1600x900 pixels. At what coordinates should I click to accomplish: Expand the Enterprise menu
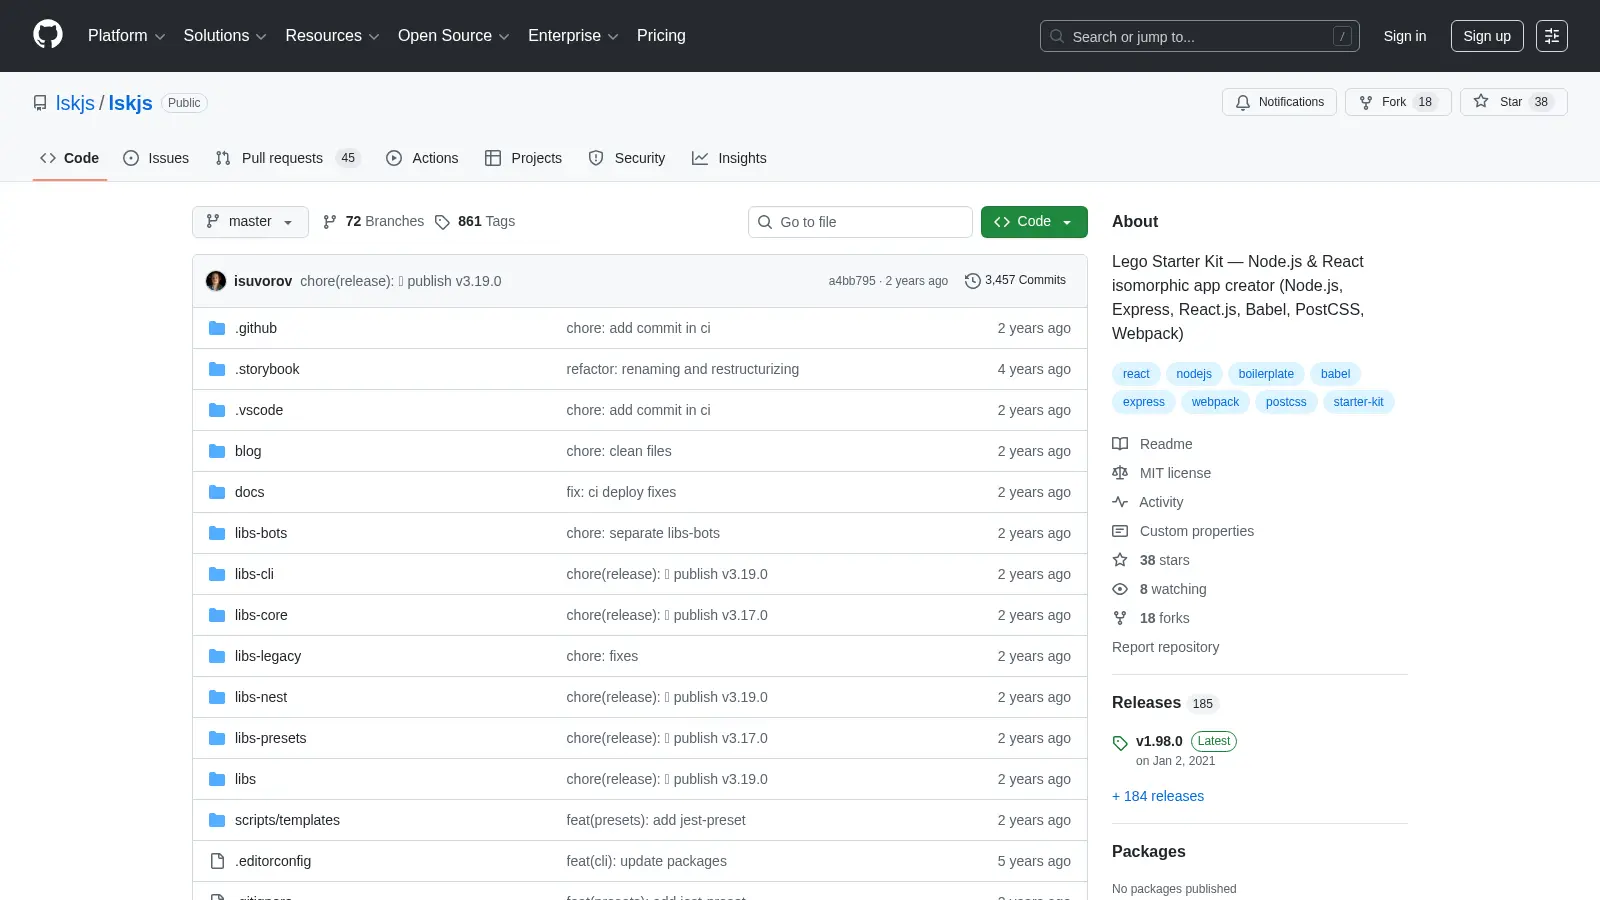click(573, 36)
